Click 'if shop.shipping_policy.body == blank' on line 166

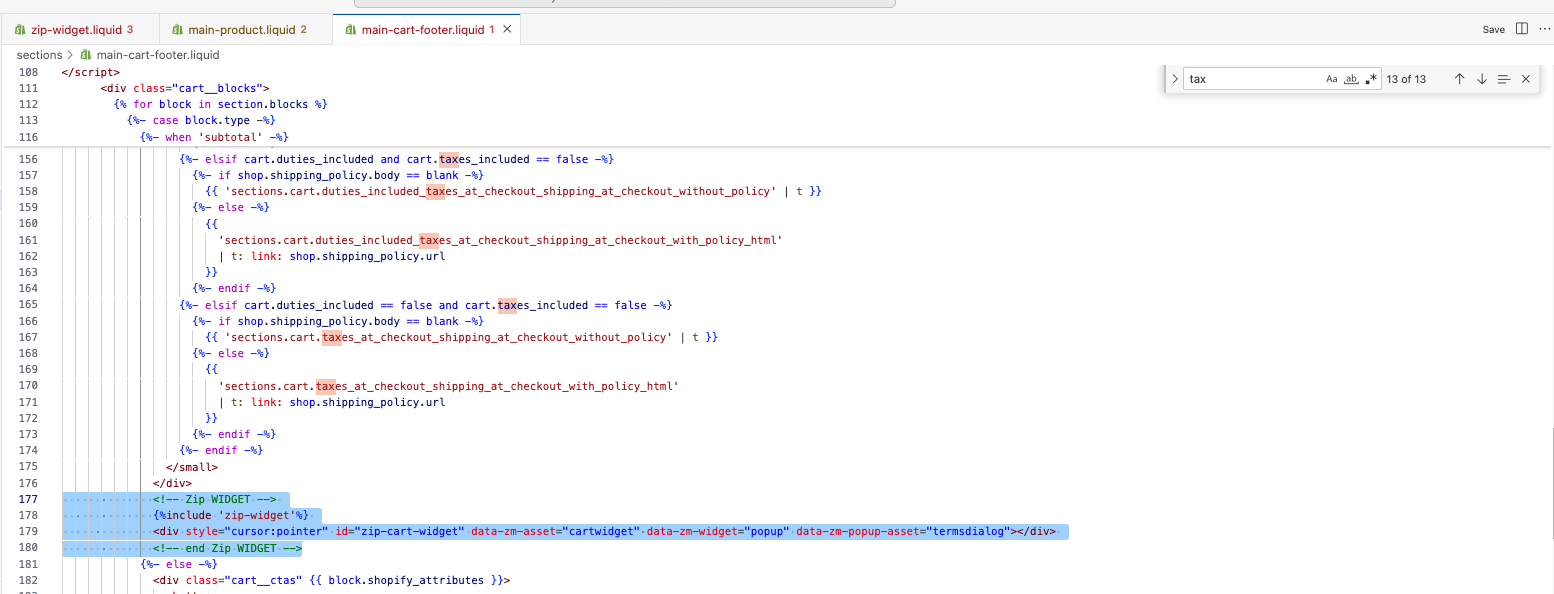(338, 321)
